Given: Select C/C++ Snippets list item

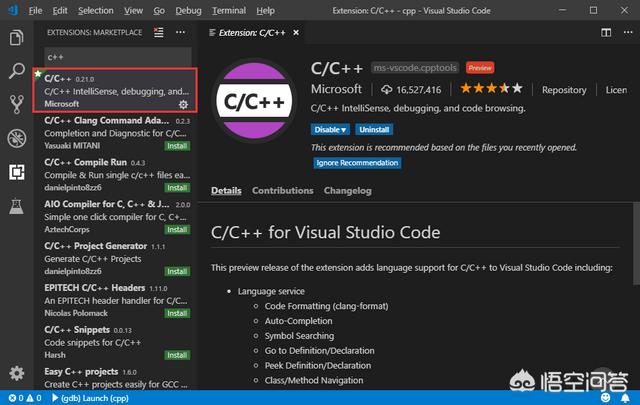Looking at the screenshot, I should [115, 342].
